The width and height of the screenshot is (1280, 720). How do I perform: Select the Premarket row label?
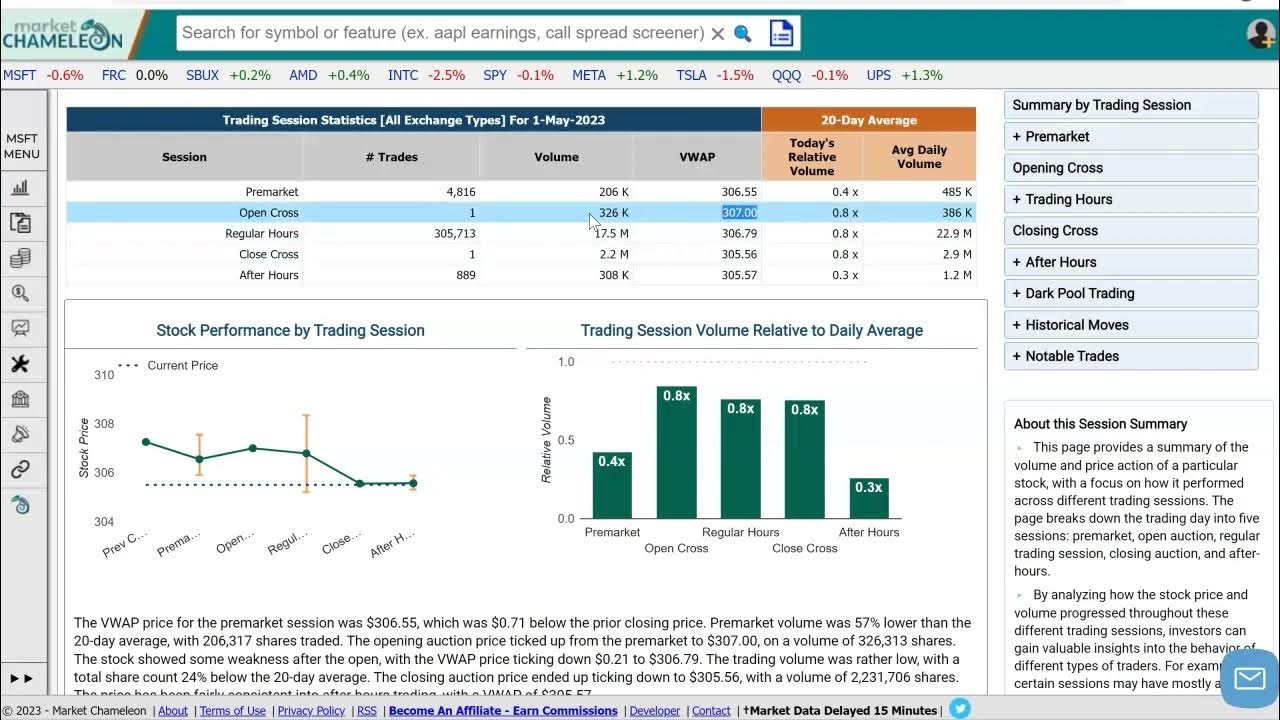pyautogui.click(x=272, y=192)
